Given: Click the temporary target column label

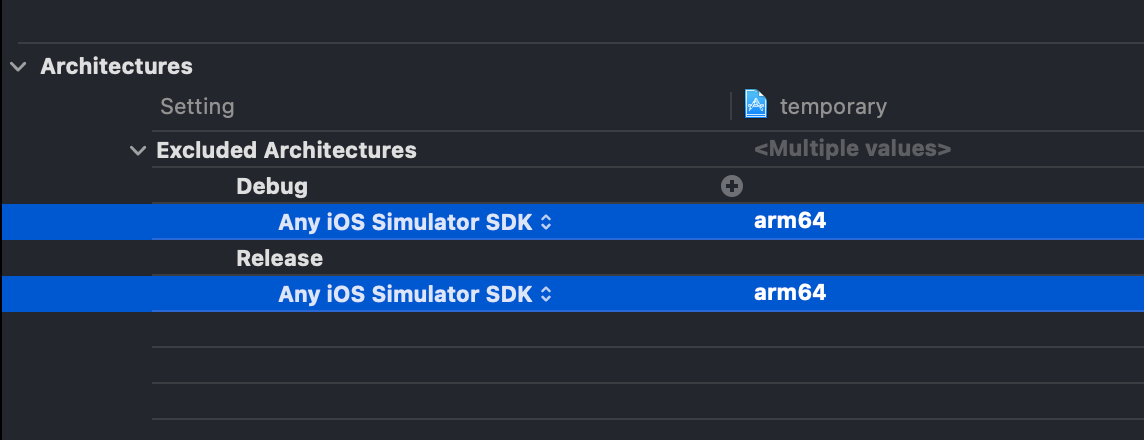Looking at the screenshot, I should pyautogui.click(x=833, y=106).
